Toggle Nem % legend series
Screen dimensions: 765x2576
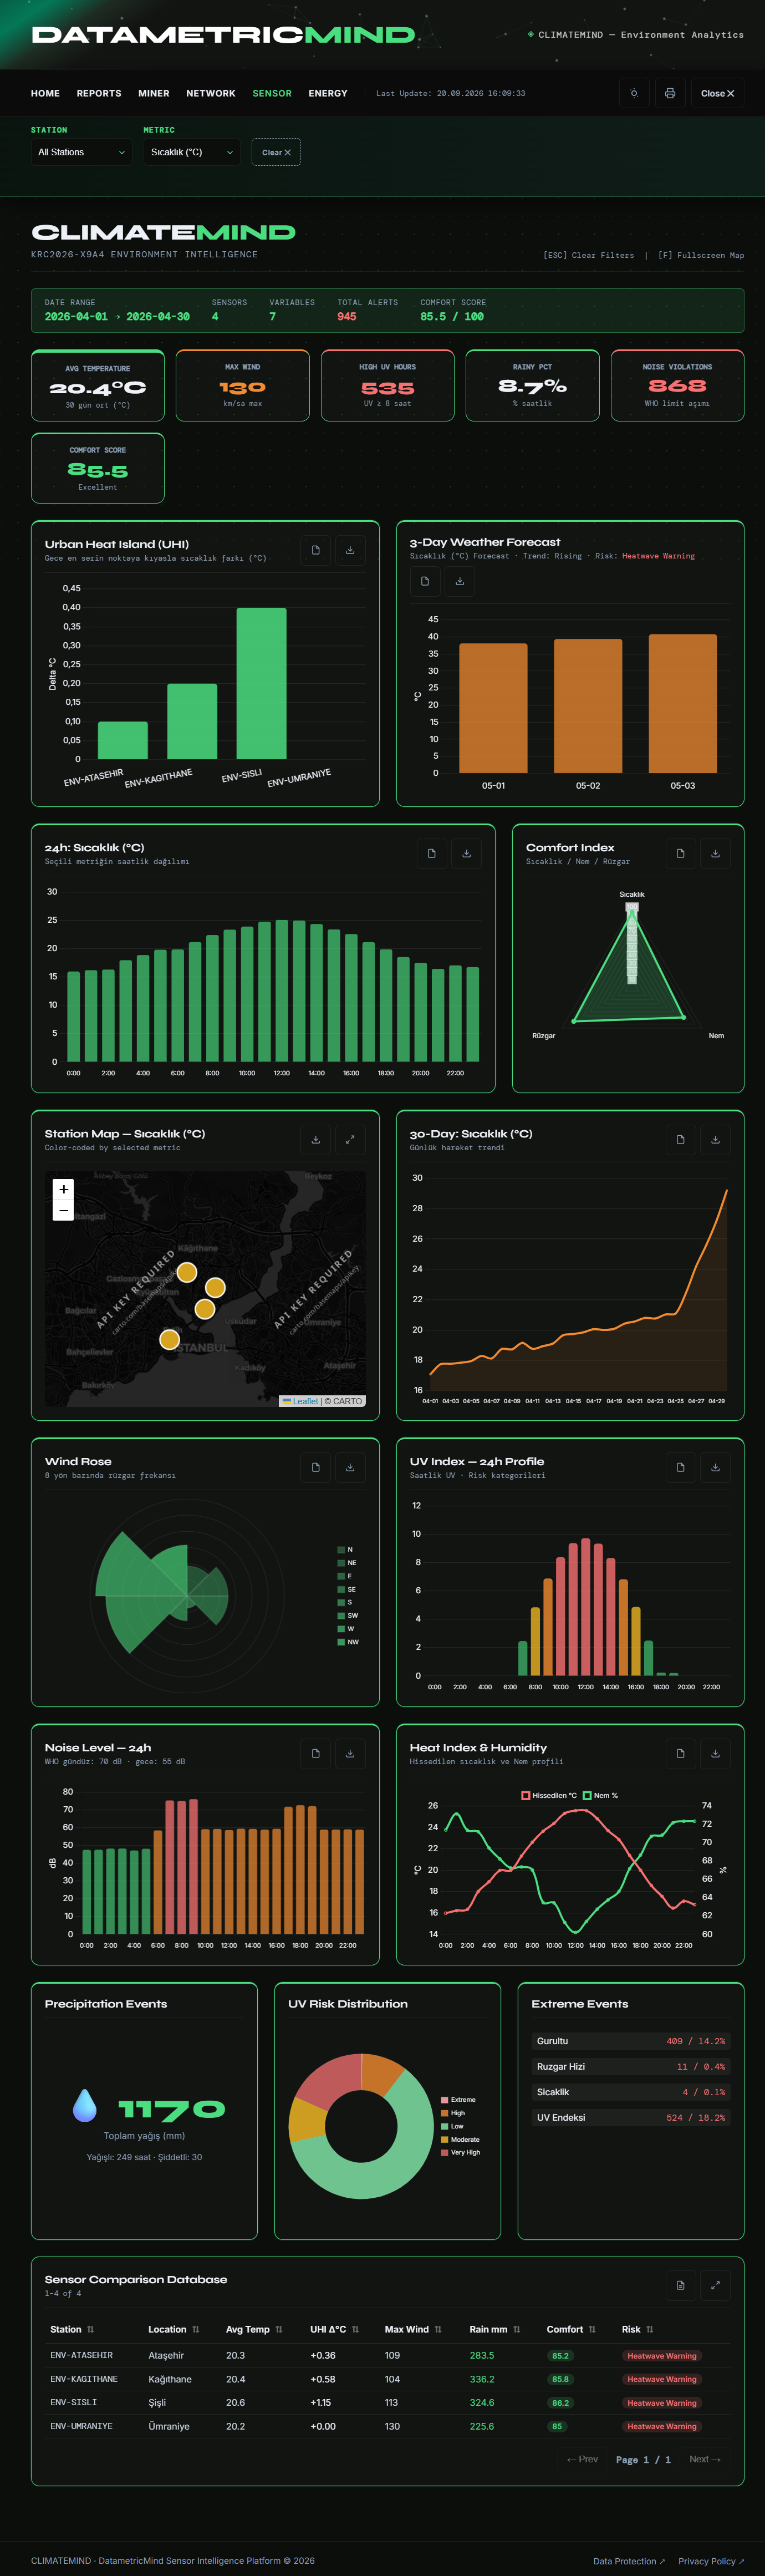click(x=600, y=1795)
